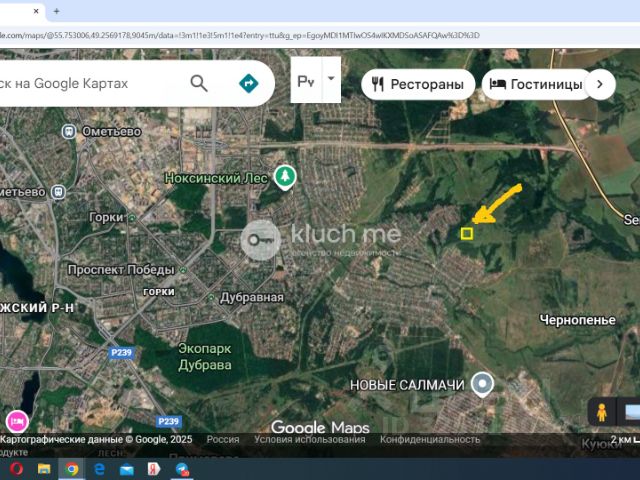640x480 pixels.
Task: Switch to Chrome in taskbar
Action: (x=72, y=469)
